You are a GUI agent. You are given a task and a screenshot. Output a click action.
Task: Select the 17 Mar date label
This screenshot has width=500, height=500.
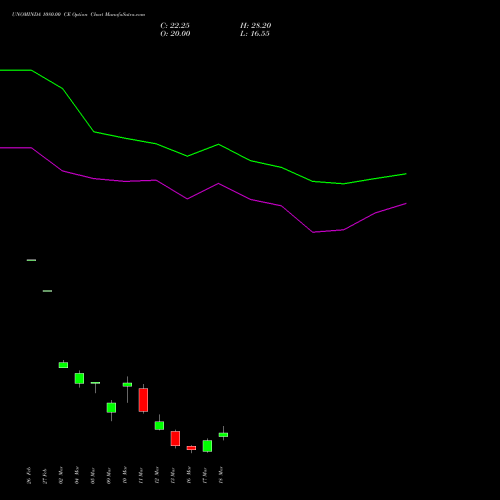click(205, 475)
